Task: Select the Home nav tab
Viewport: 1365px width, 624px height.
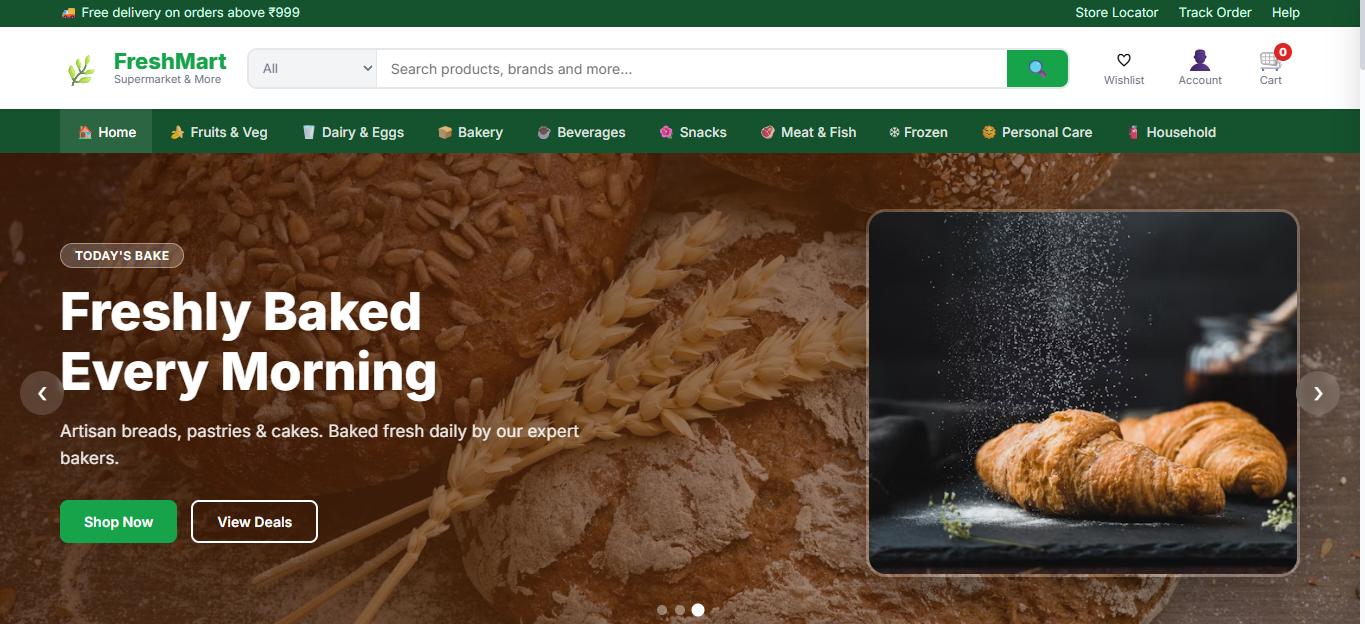Action: tap(106, 132)
